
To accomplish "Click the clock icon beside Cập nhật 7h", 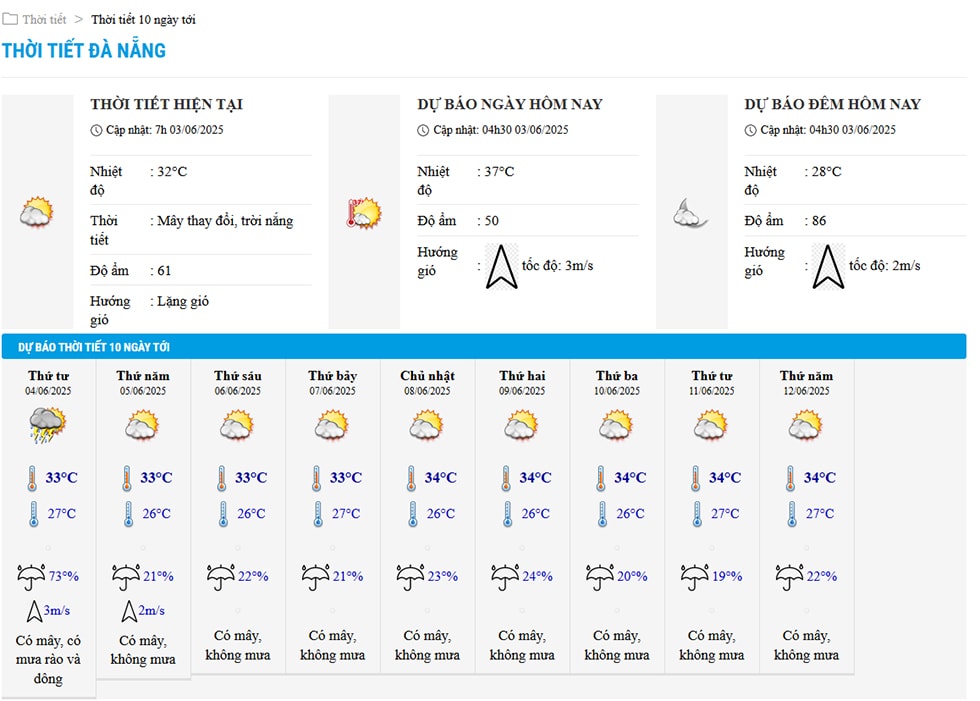I will click(96, 130).
